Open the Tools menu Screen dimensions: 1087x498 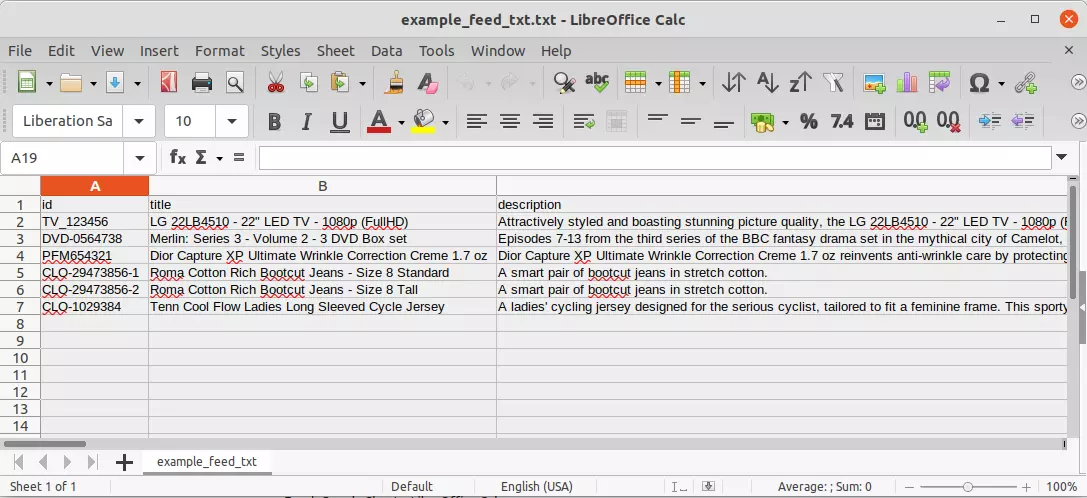click(x=437, y=51)
